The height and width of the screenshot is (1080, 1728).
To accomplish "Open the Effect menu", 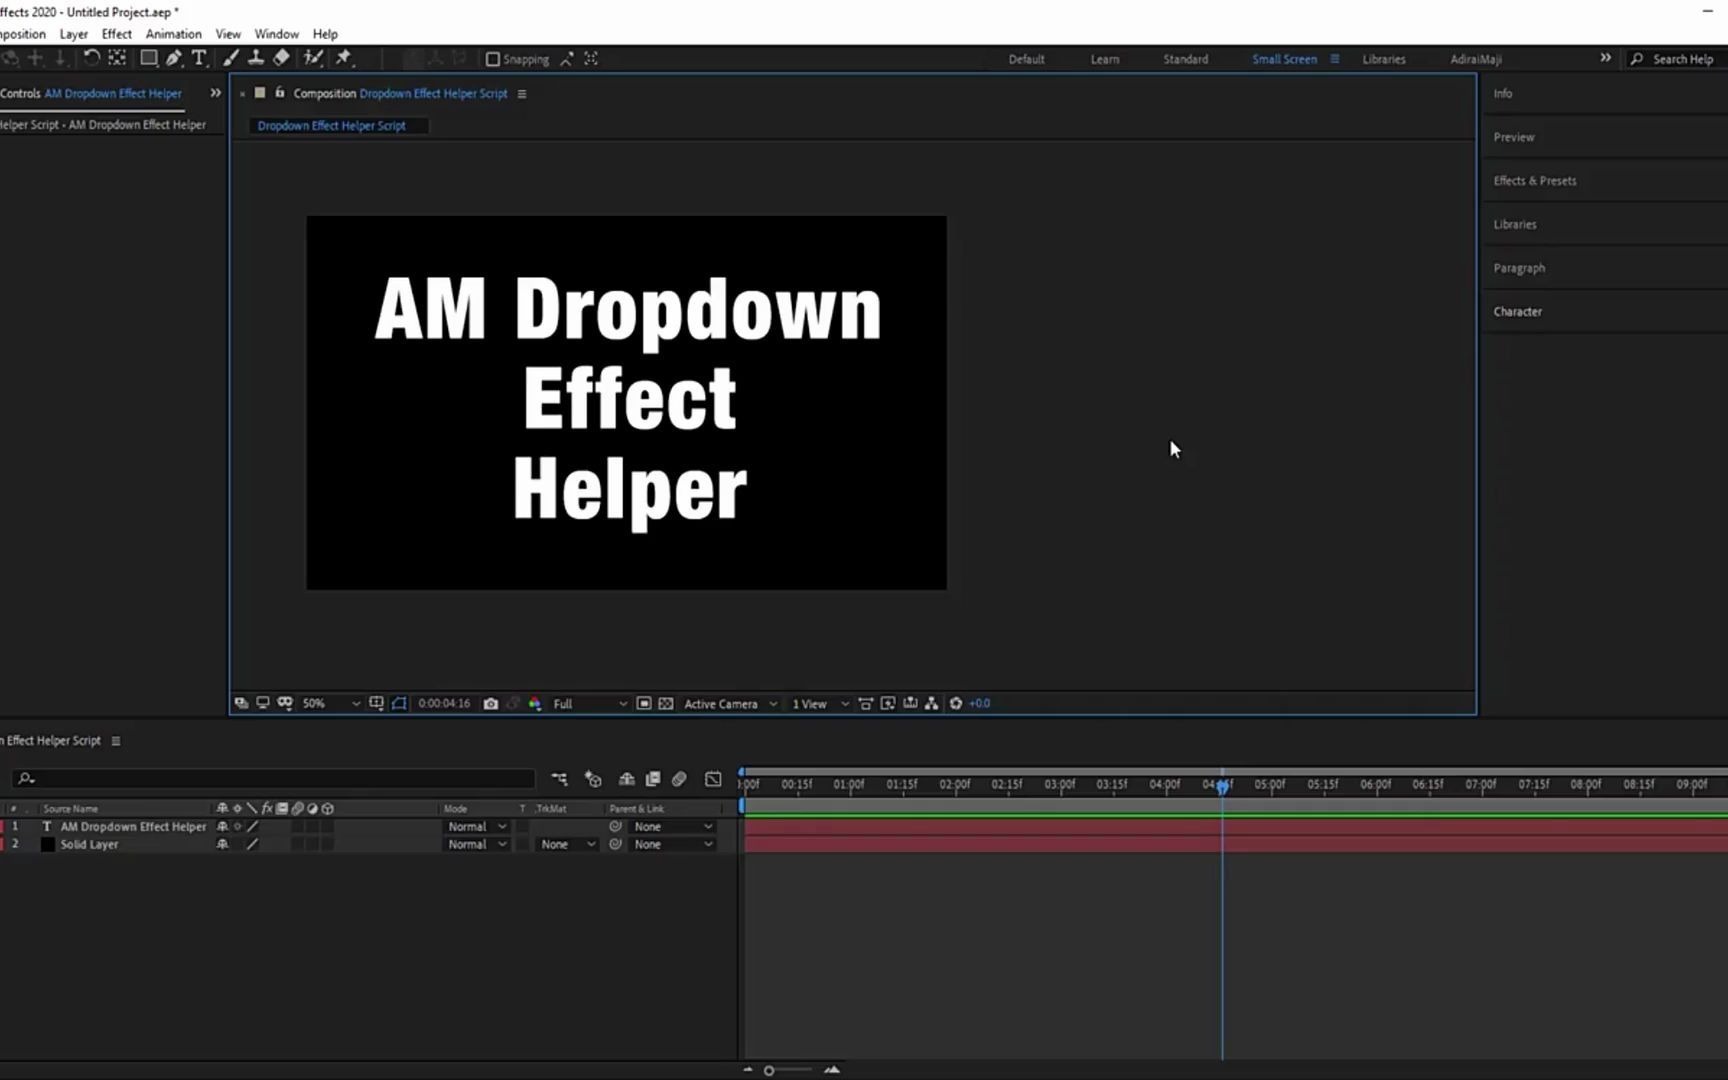I will point(116,33).
